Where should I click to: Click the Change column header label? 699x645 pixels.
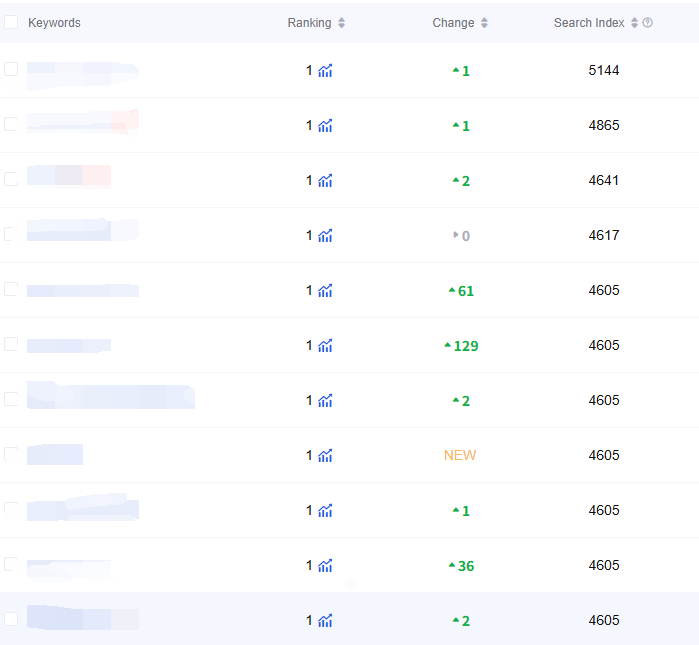coord(453,23)
